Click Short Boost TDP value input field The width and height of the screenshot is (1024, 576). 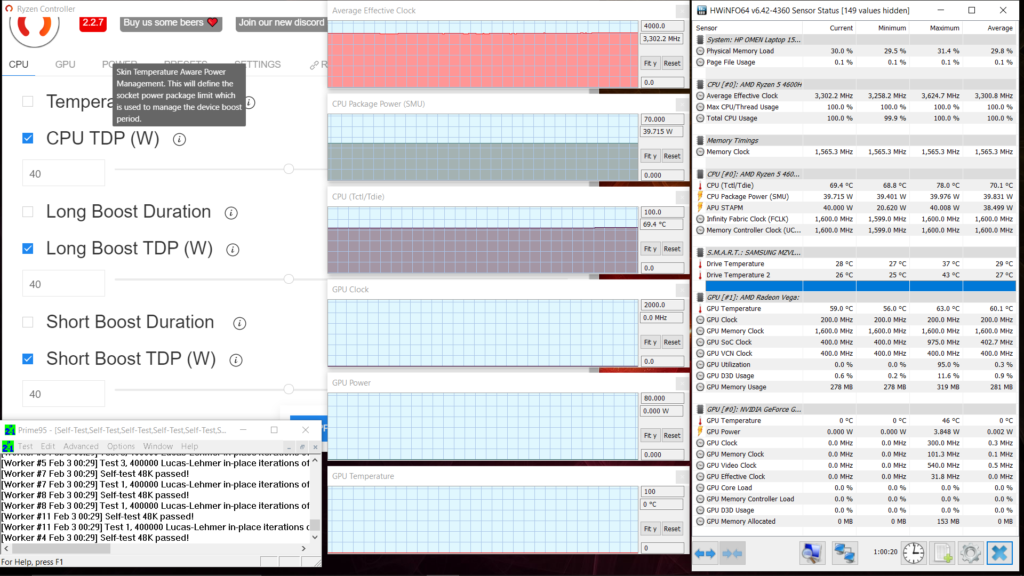(x=63, y=394)
